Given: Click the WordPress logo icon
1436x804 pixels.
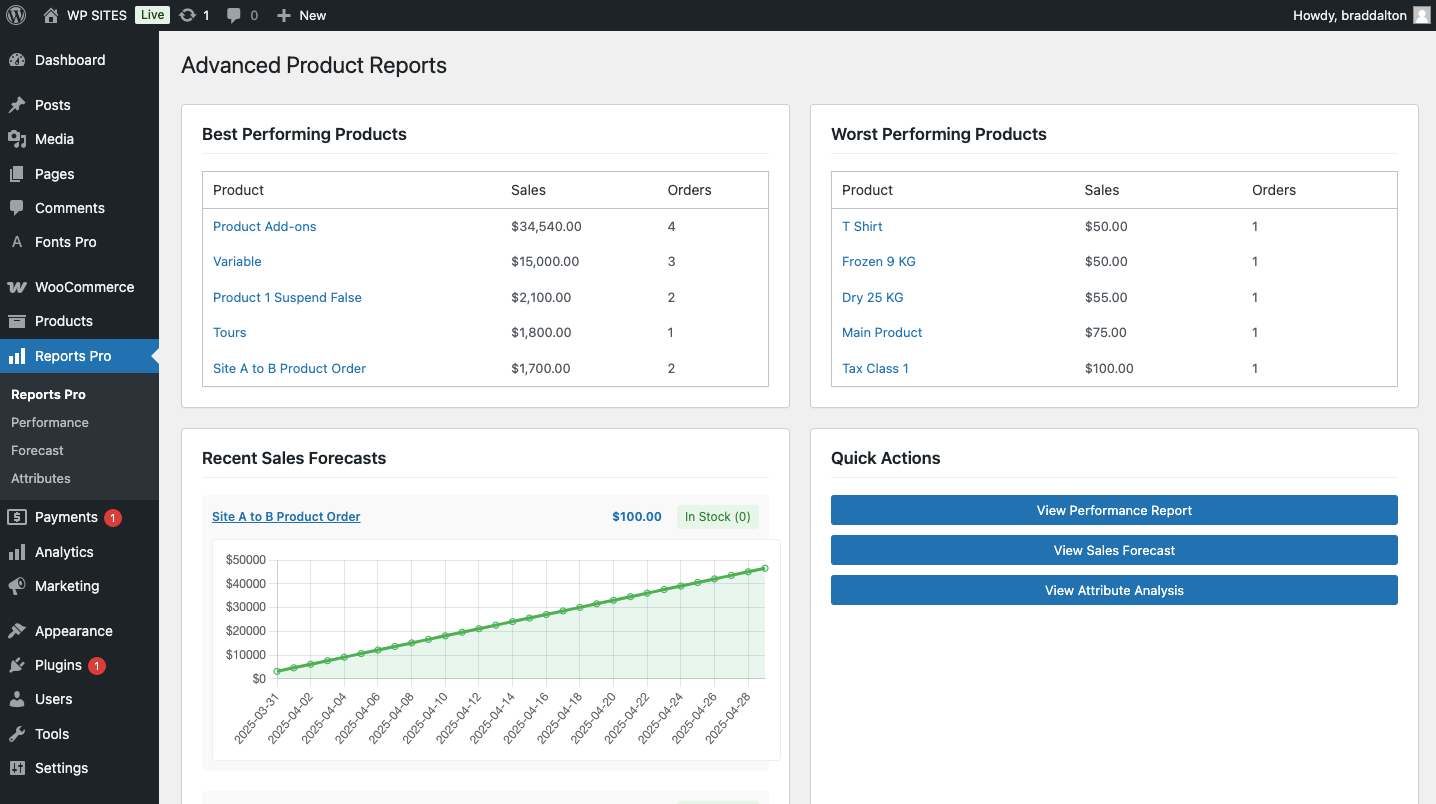Looking at the screenshot, I should [16, 15].
